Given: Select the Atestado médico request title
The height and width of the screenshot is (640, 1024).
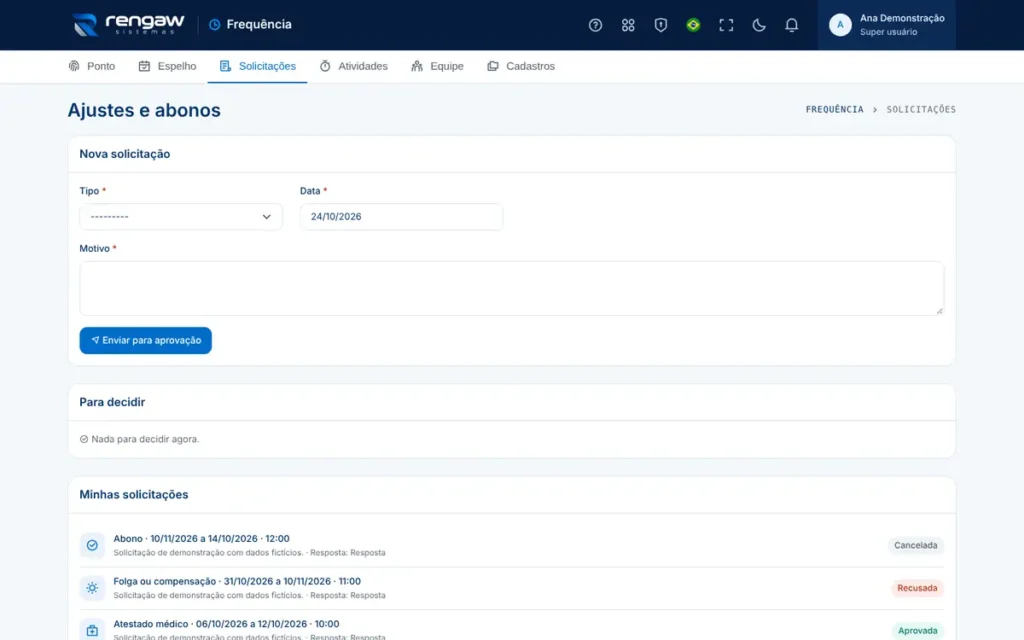Looking at the screenshot, I should click(227, 624).
